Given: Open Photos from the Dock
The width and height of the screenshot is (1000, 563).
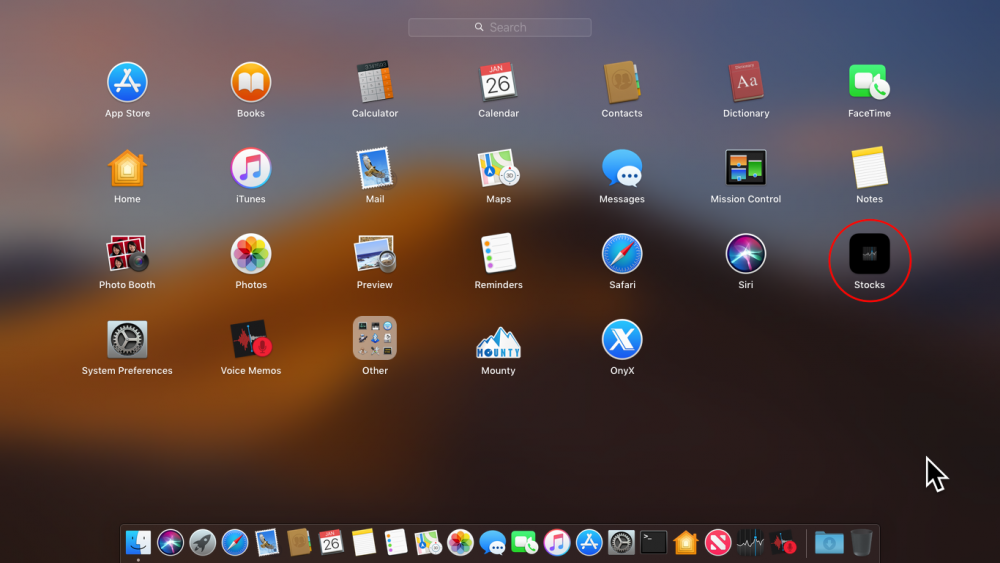Looking at the screenshot, I should [460, 543].
